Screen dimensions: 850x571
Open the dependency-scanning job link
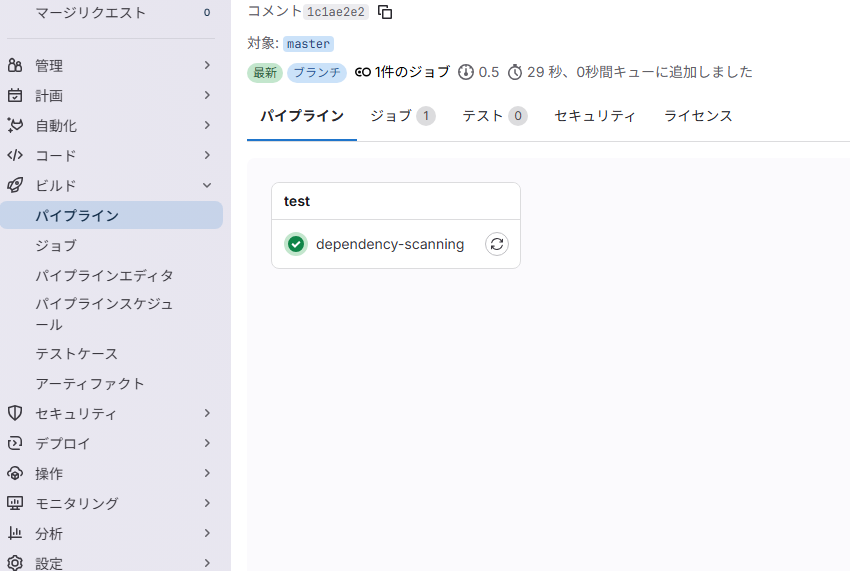coord(390,244)
